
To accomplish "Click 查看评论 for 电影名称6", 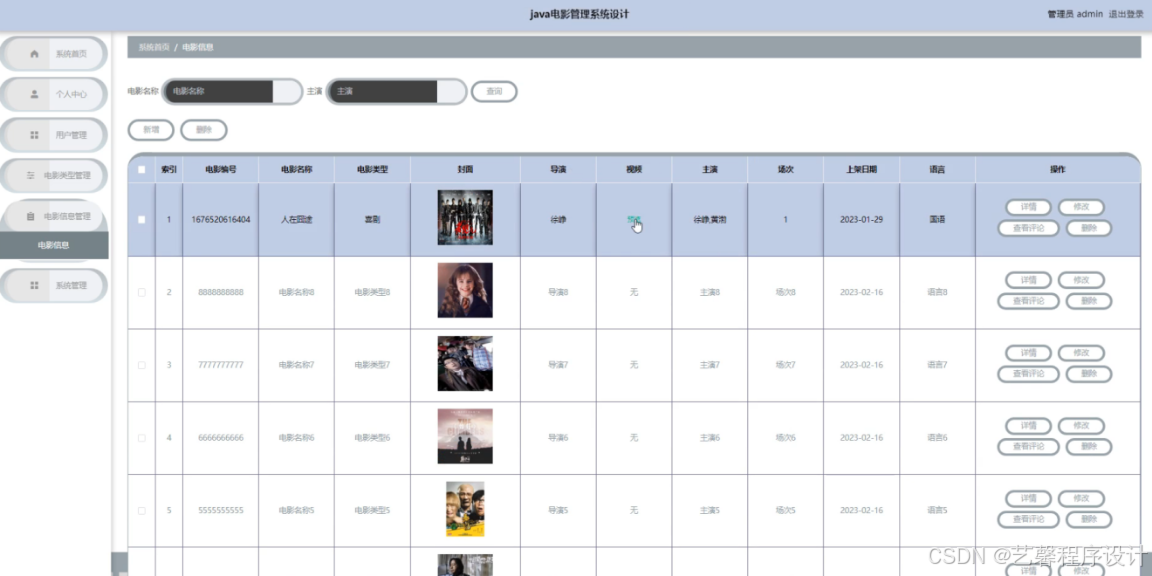I will (1028, 447).
